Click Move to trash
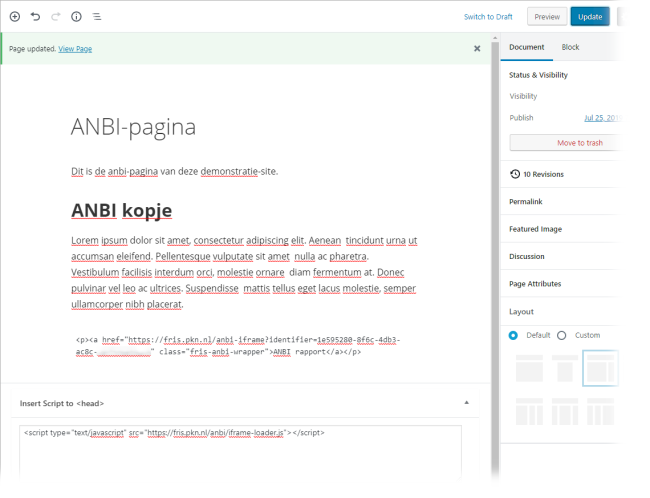The height and width of the screenshot is (498, 650). click(580, 143)
